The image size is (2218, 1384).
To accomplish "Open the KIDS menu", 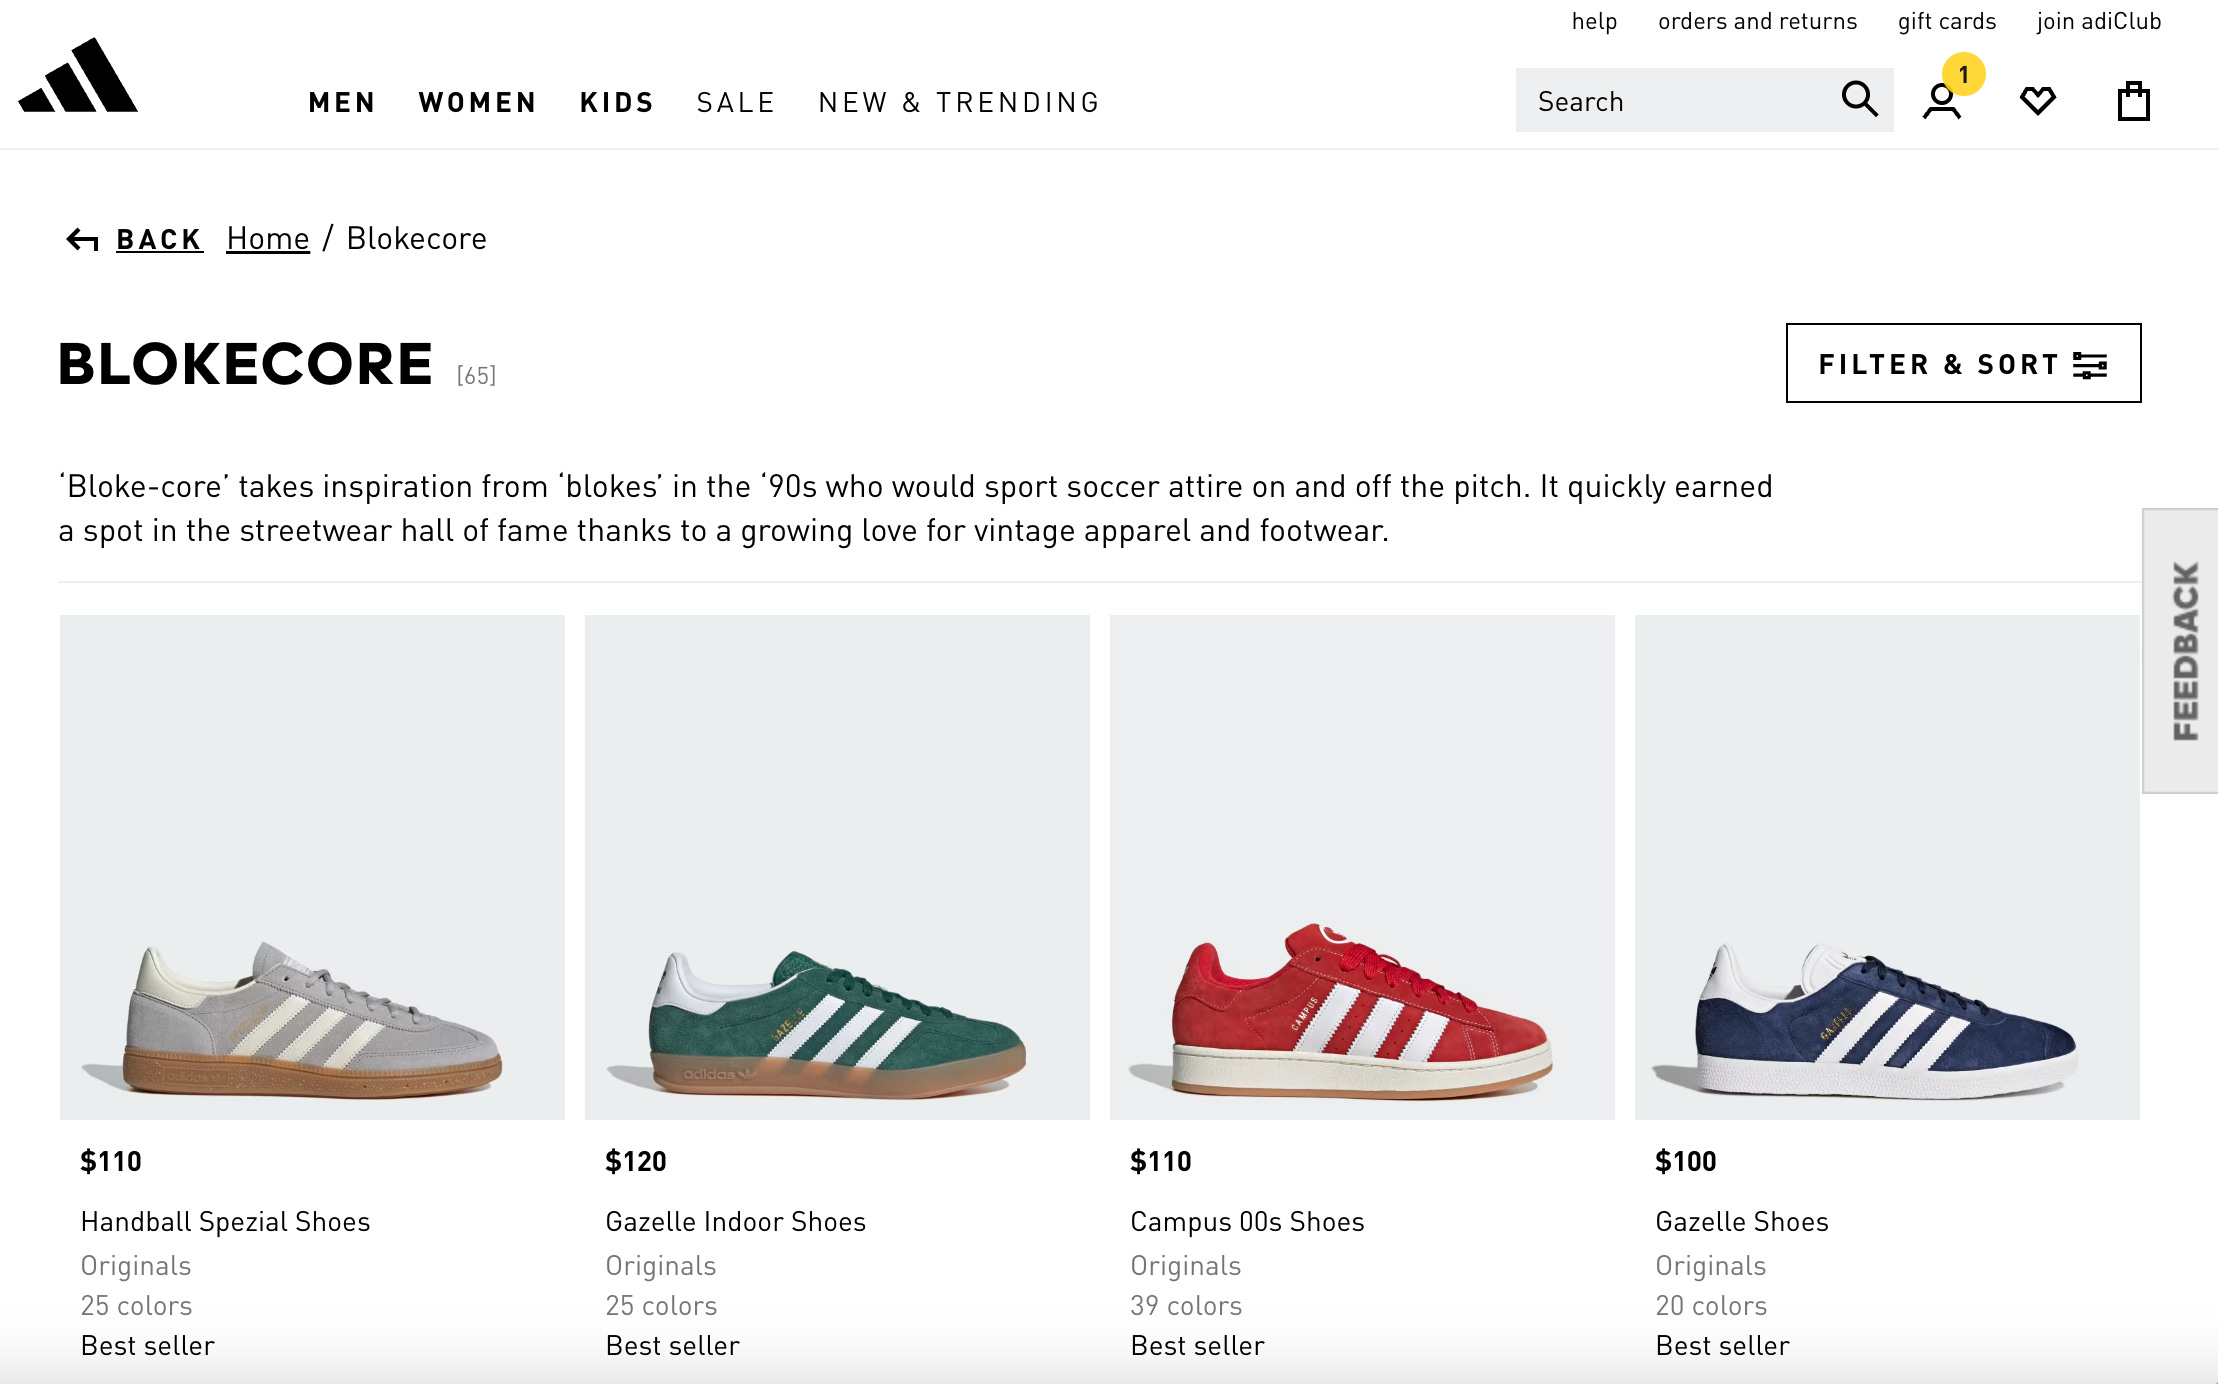I will [x=617, y=103].
